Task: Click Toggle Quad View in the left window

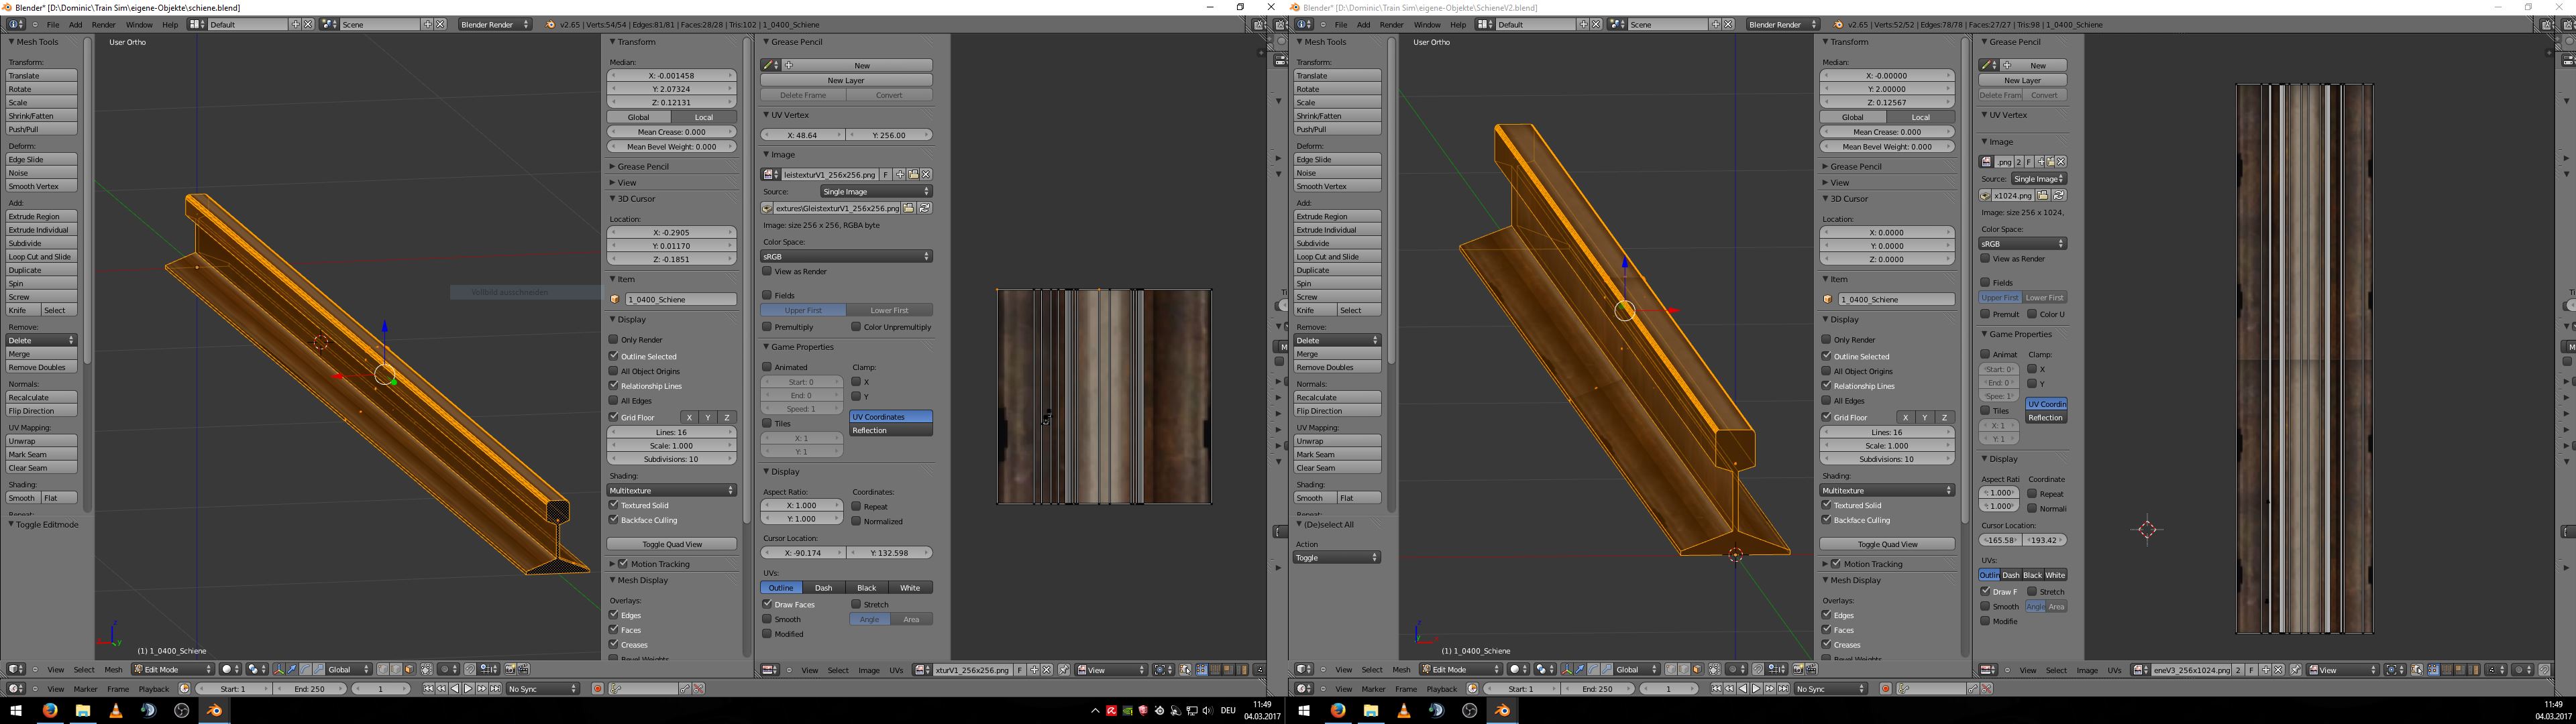Action: click(x=671, y=544)
